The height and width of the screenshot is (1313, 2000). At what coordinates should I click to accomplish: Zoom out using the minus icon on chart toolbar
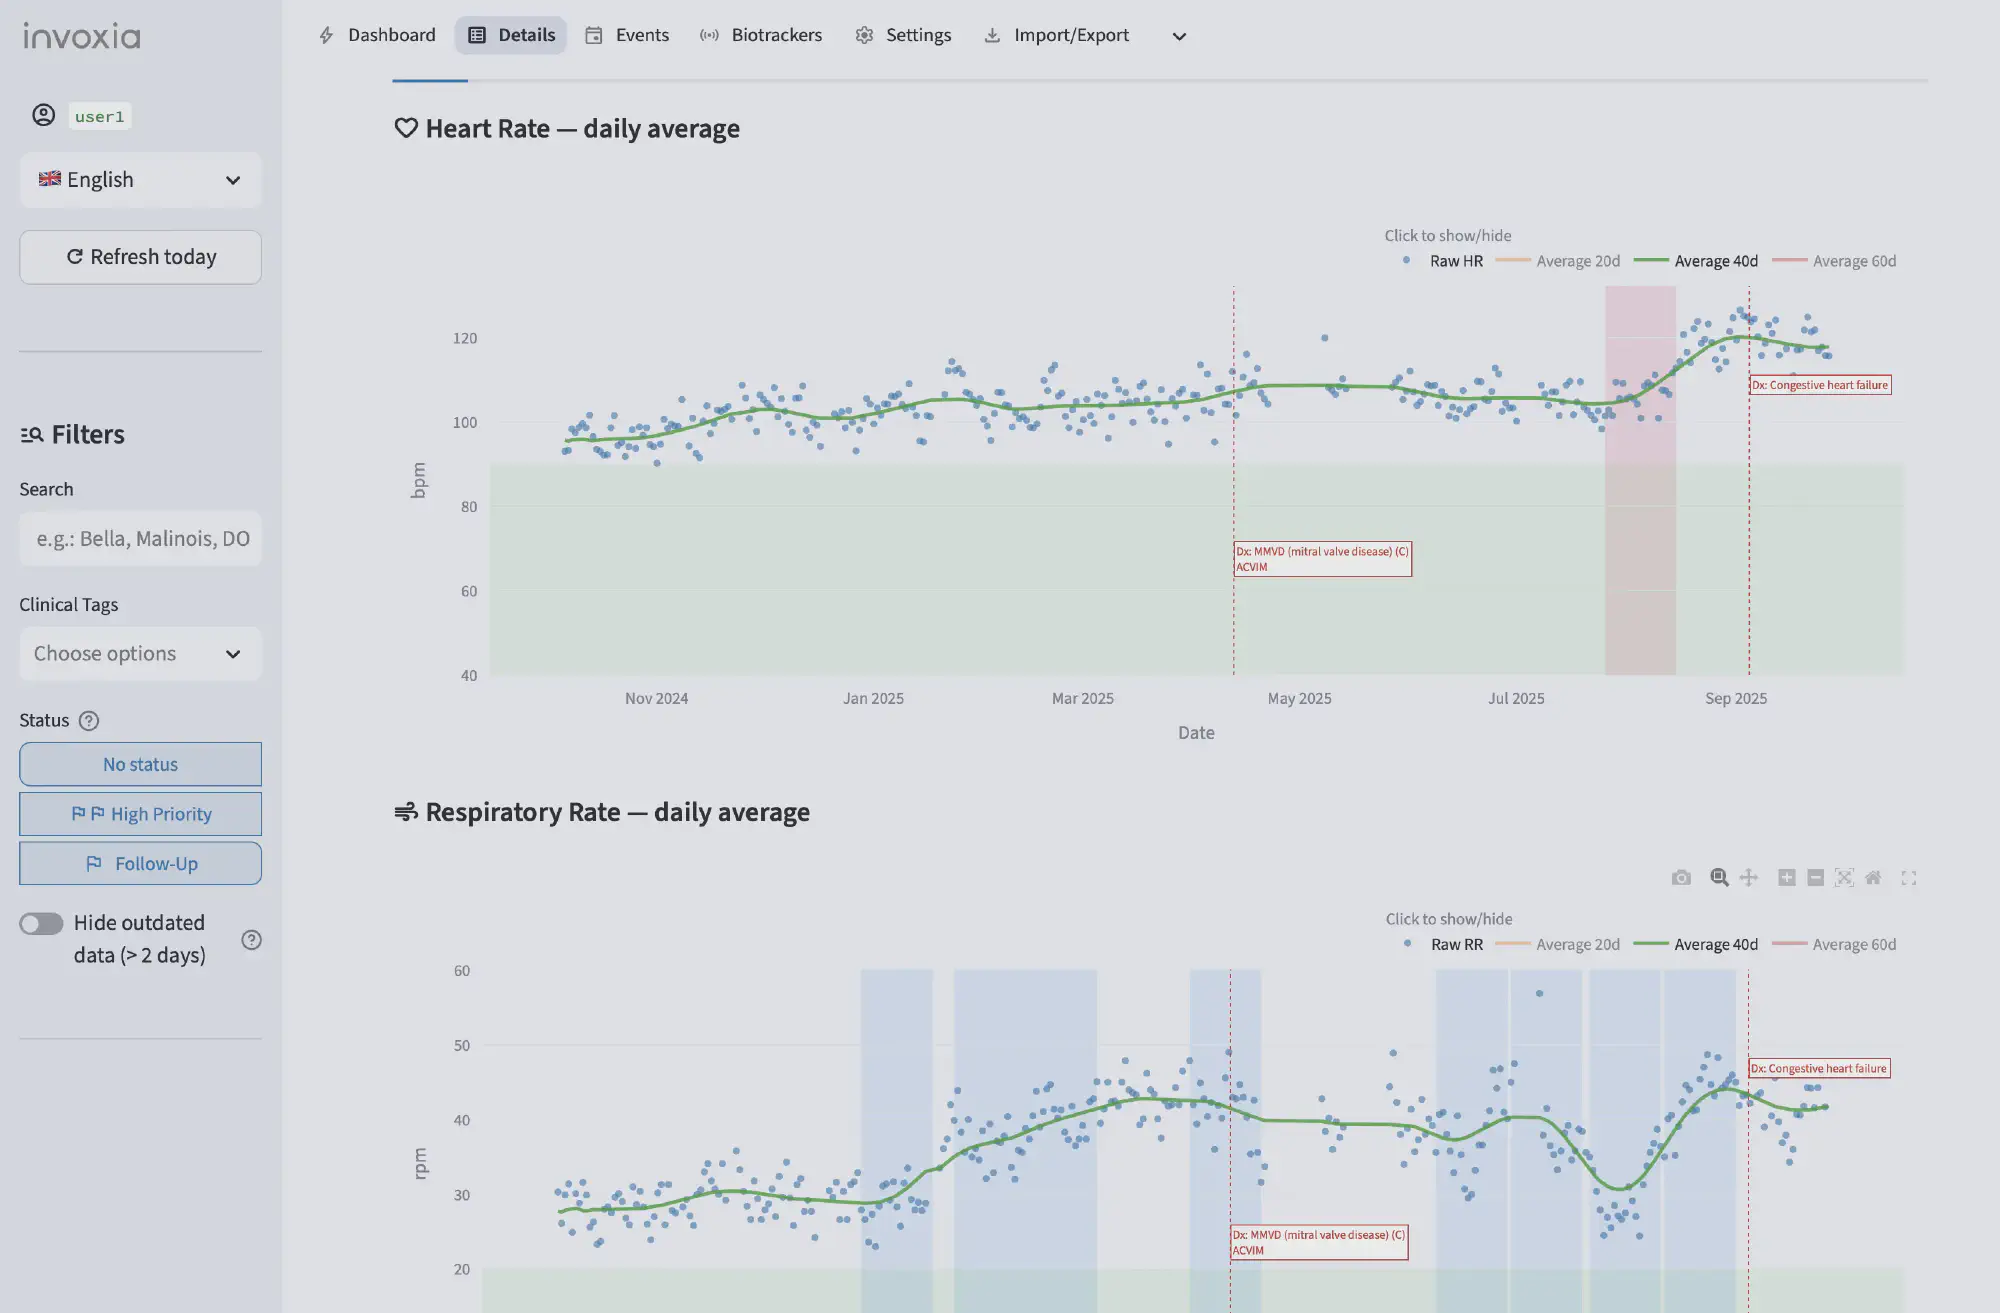click(x=1815, y=877)
